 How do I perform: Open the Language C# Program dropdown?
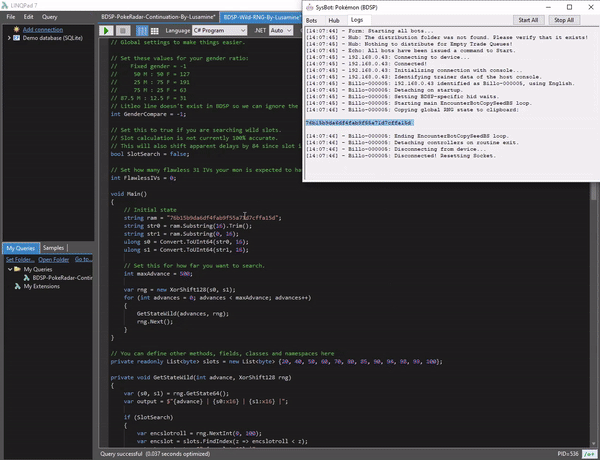[219, 31]
